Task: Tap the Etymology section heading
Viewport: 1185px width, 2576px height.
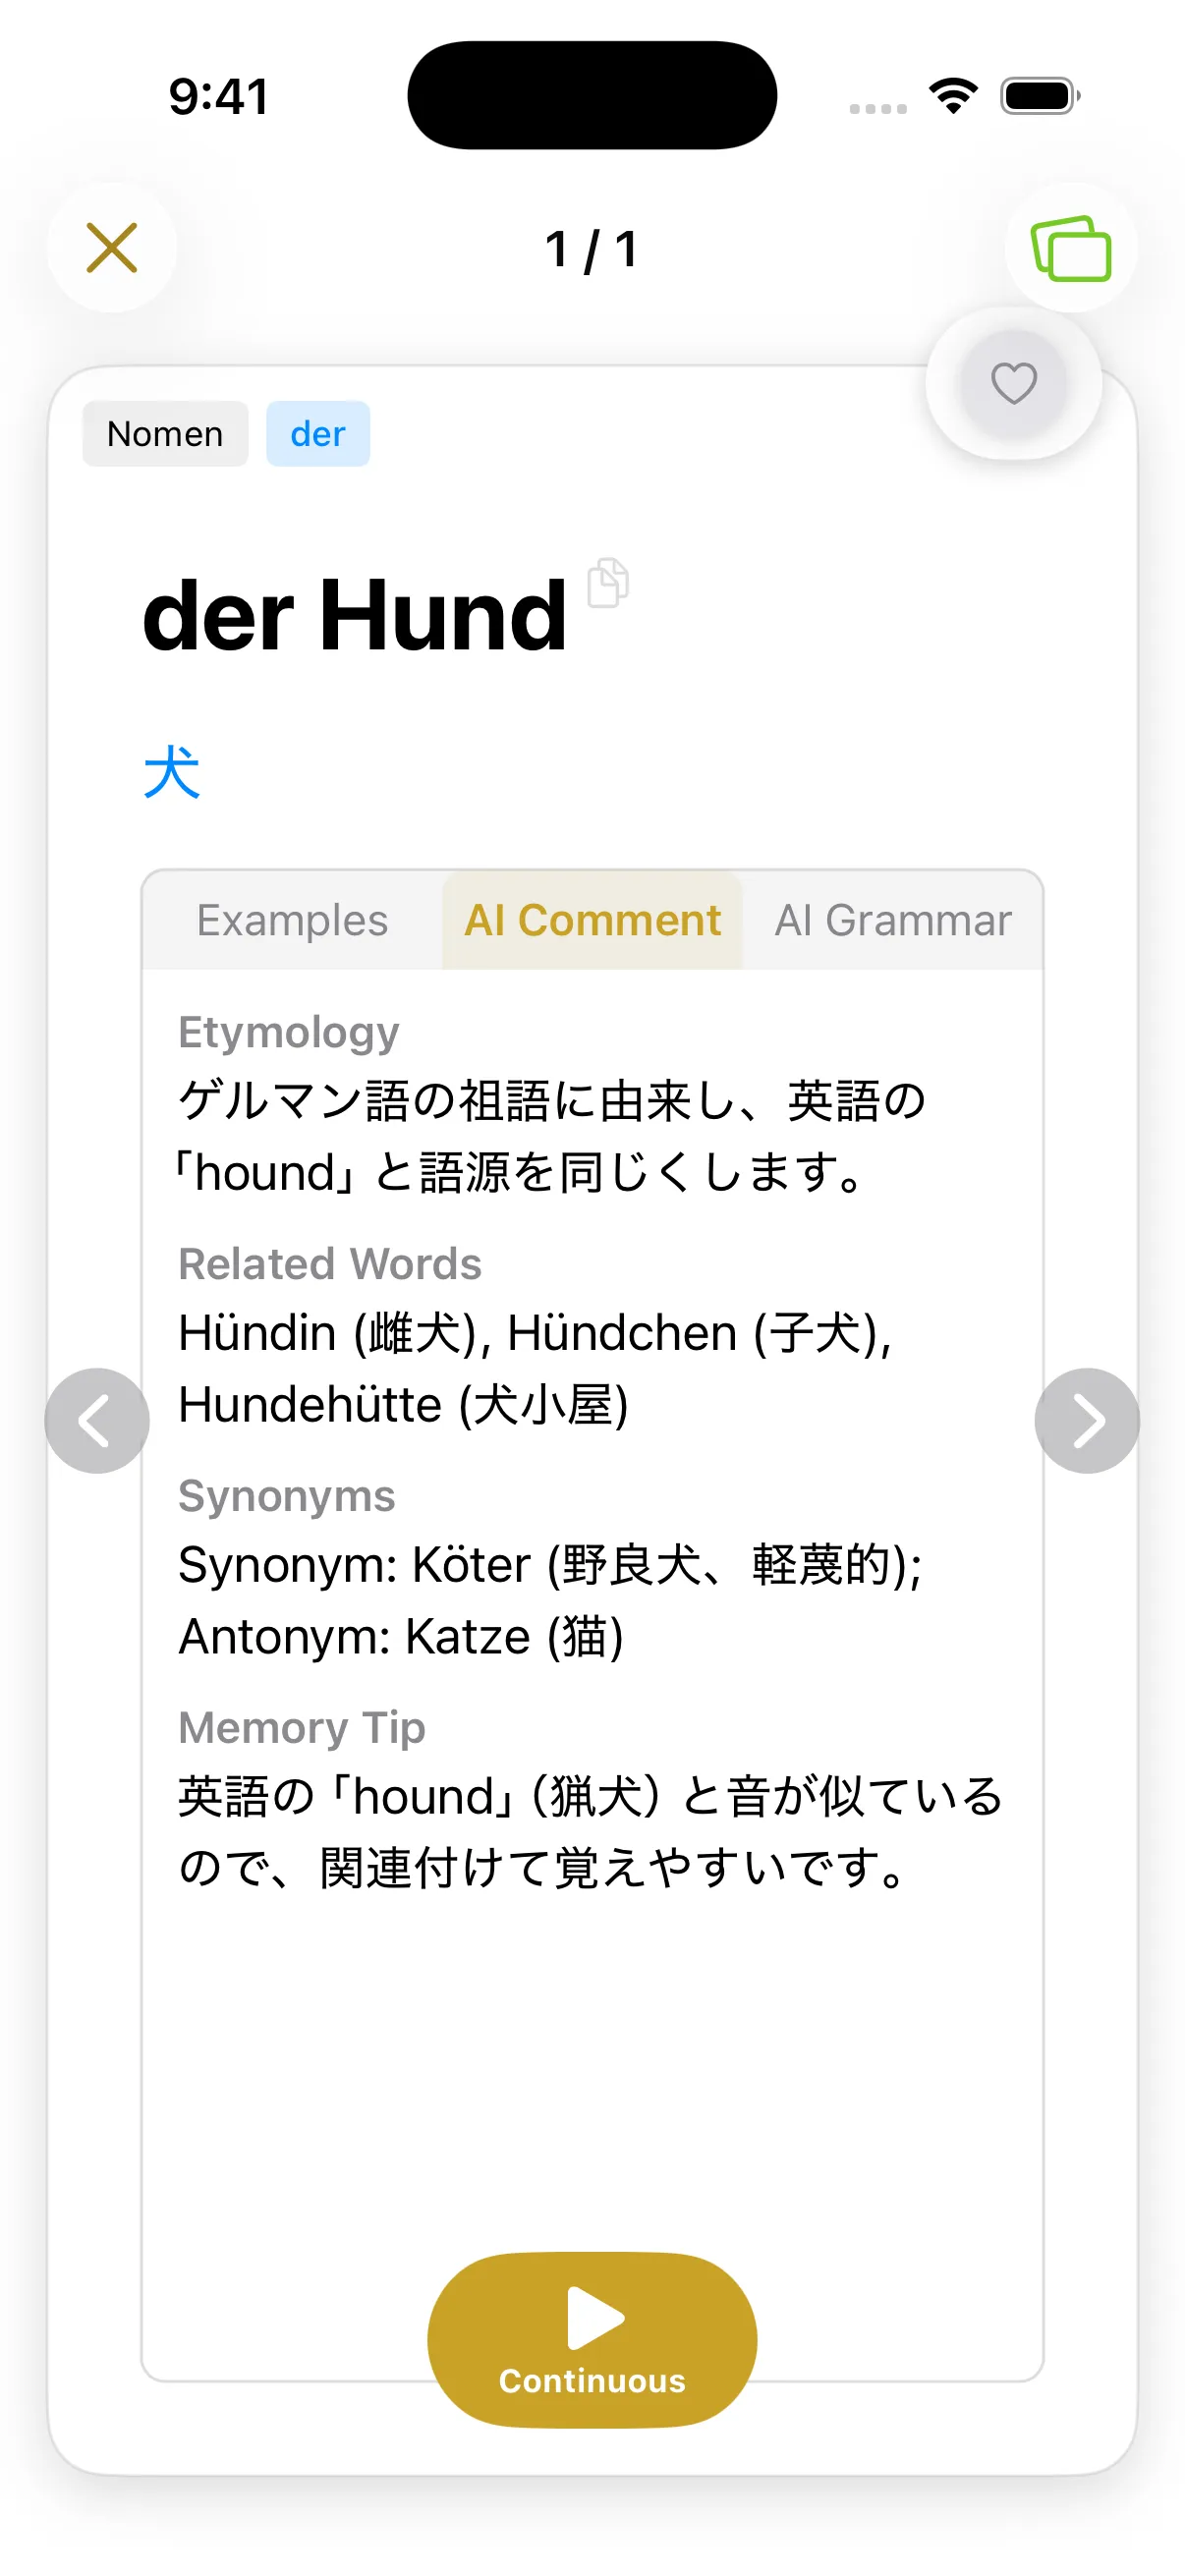Action: pyautogui.click(x=288, y=1032)
